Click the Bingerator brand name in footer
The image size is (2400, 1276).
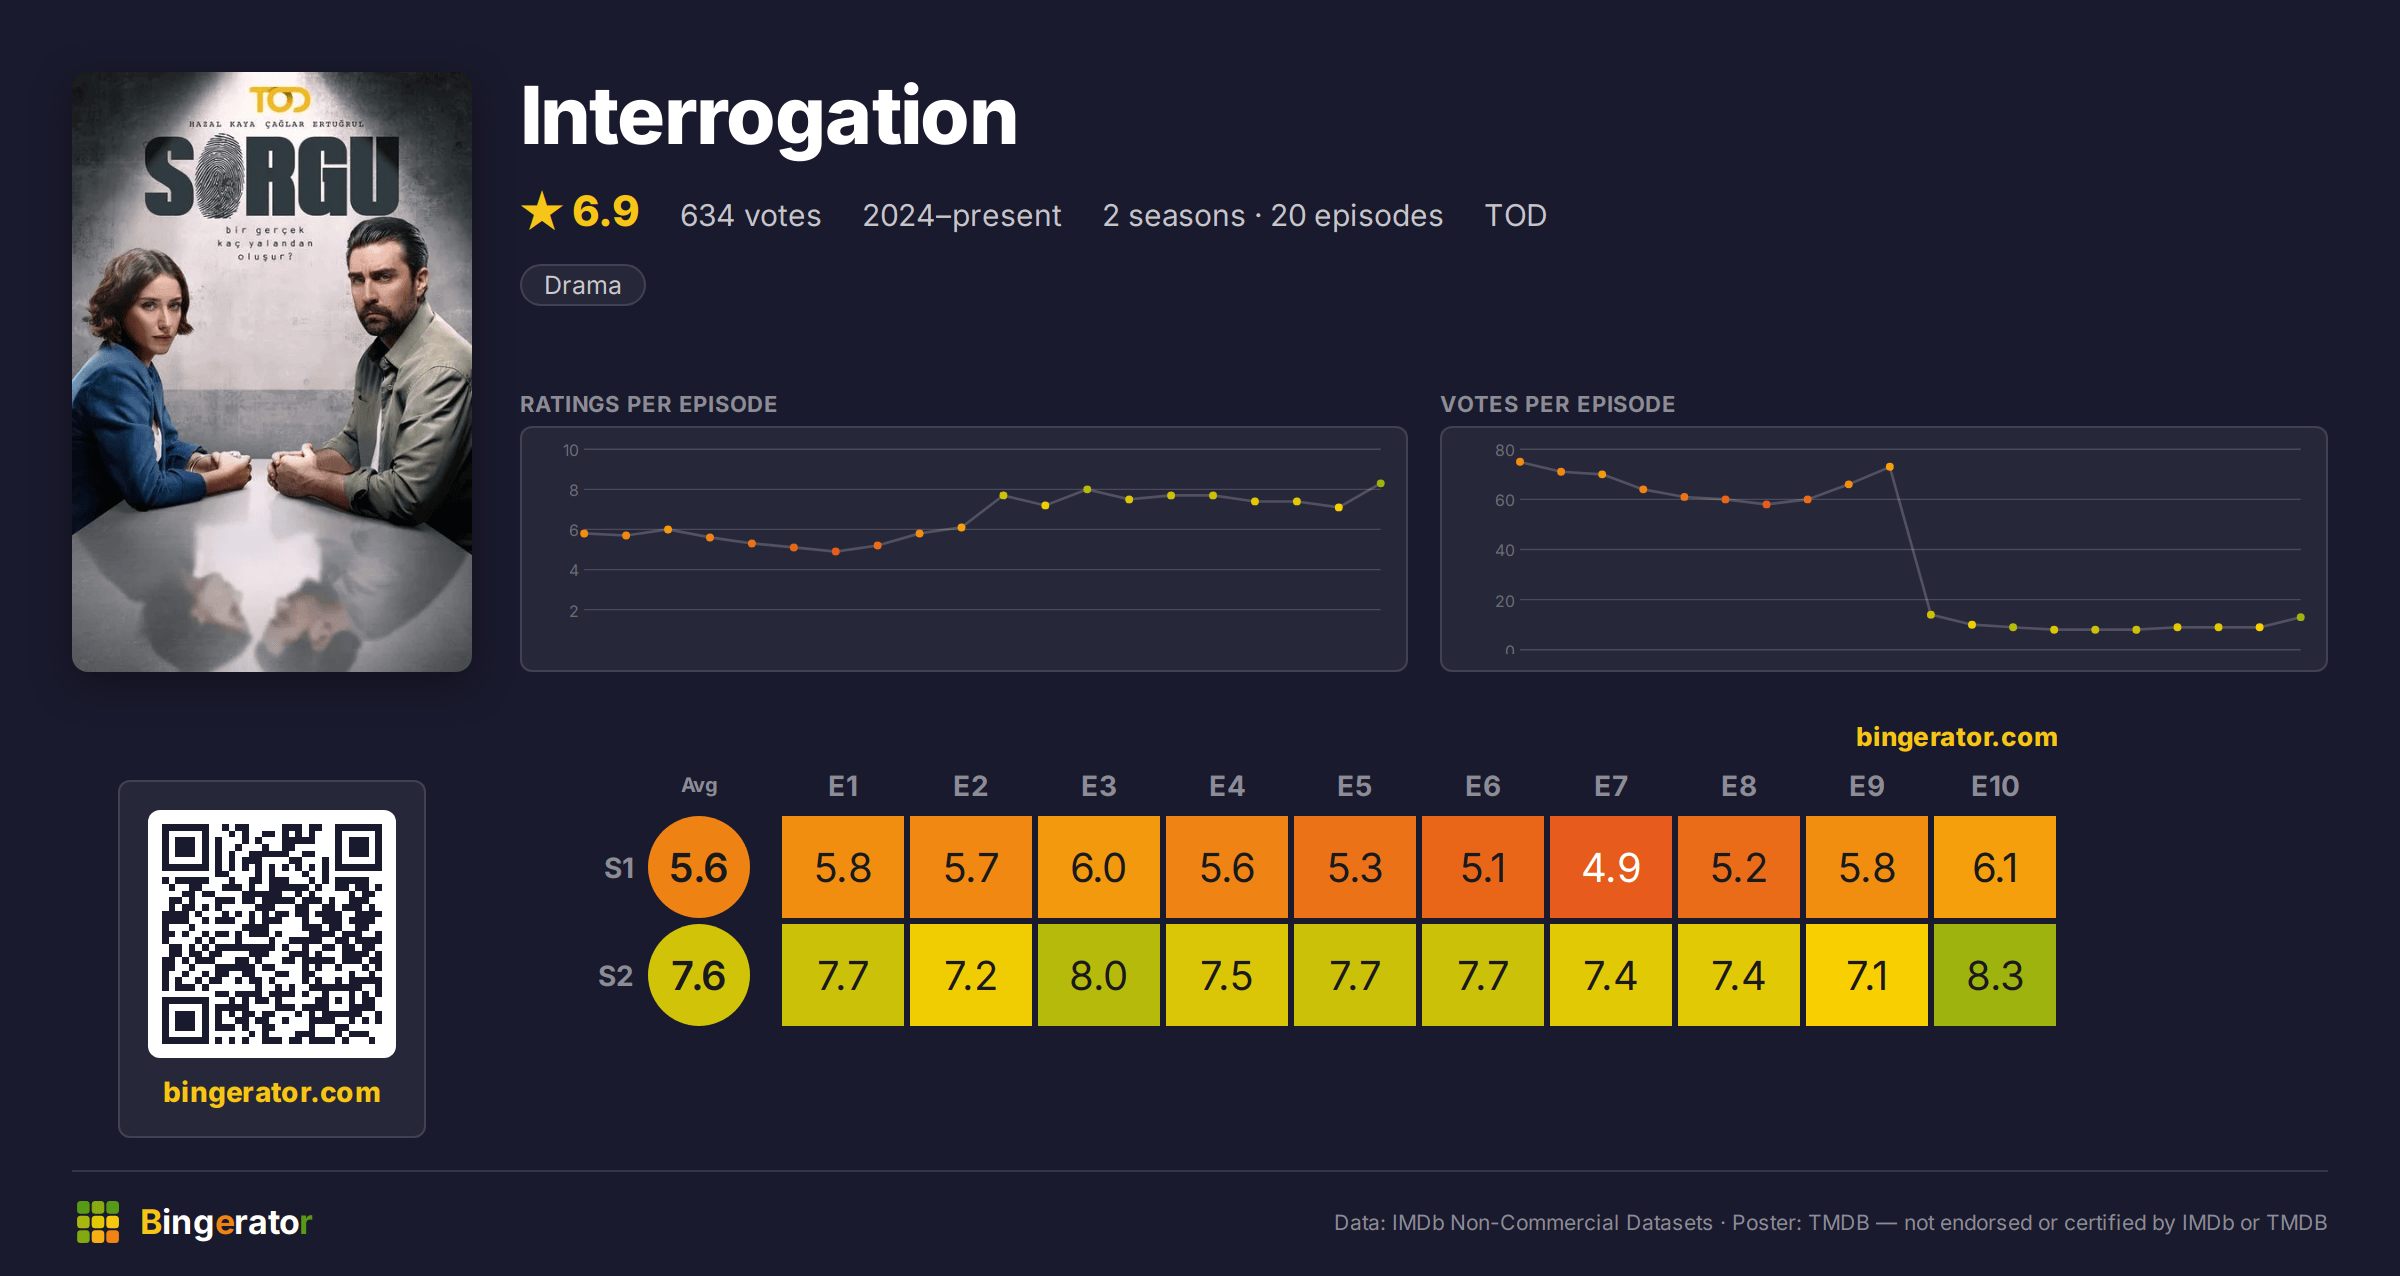[x=226, y=1222]
